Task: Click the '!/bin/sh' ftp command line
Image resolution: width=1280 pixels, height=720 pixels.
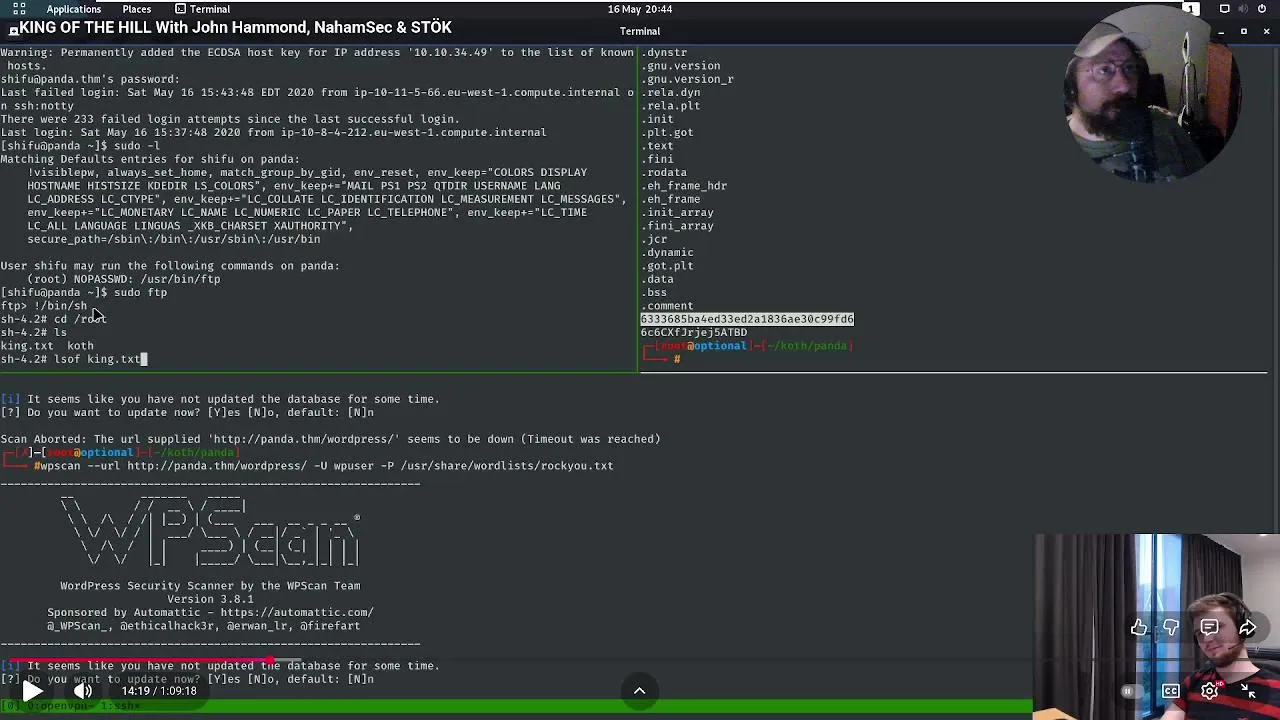Action: click(x=44, y=306)
